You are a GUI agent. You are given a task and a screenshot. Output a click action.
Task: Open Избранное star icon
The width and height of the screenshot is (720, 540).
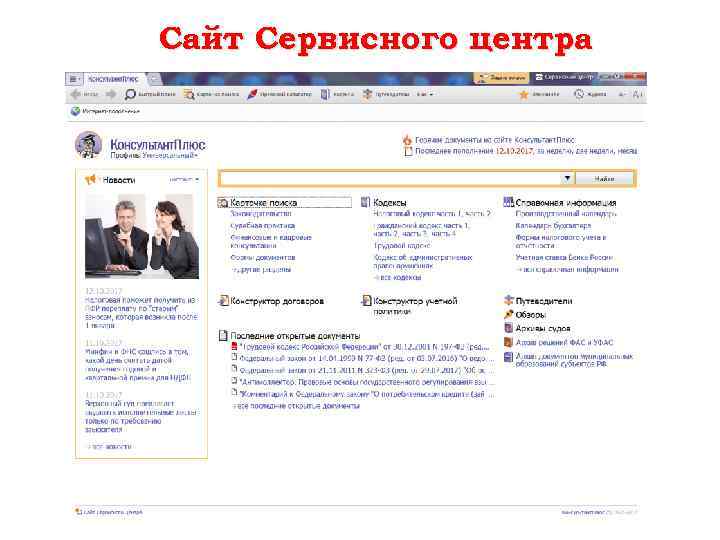(x=523, y=95)
